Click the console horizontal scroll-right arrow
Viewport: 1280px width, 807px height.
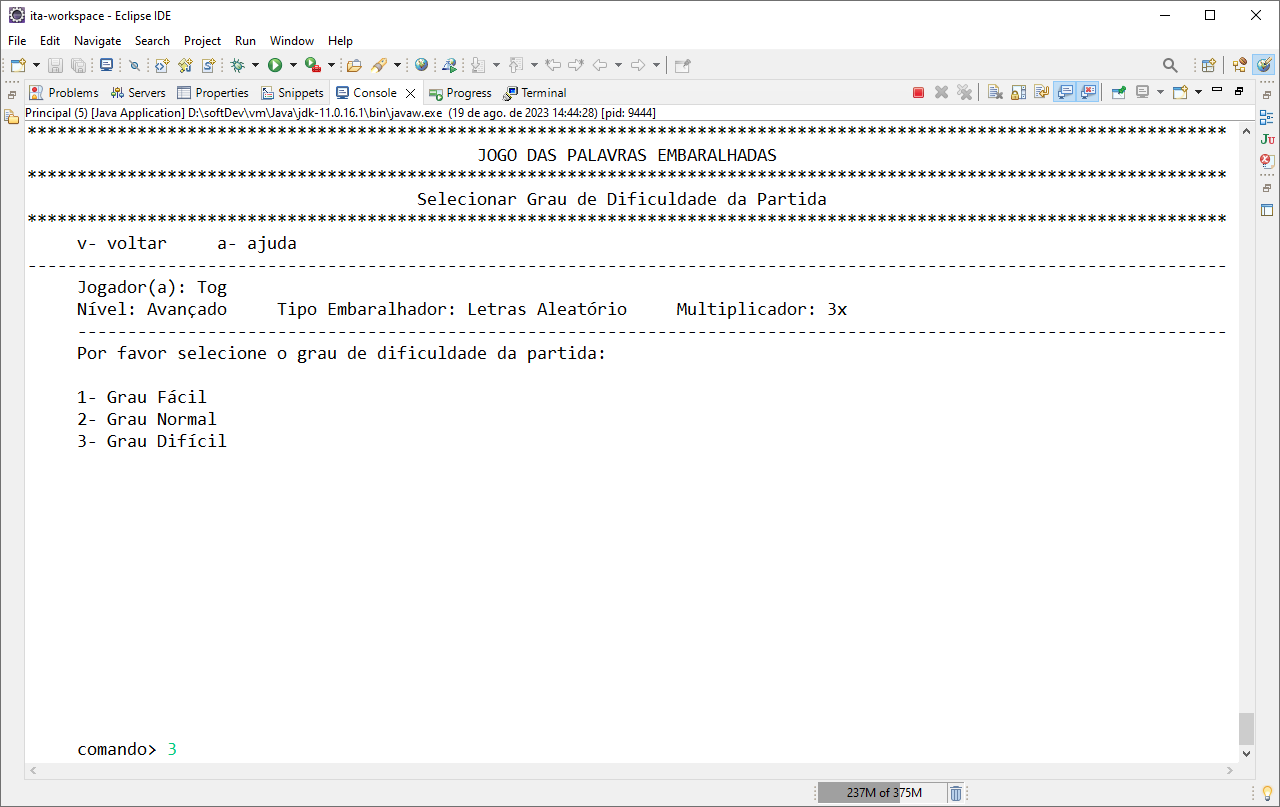pos(1230,771)
